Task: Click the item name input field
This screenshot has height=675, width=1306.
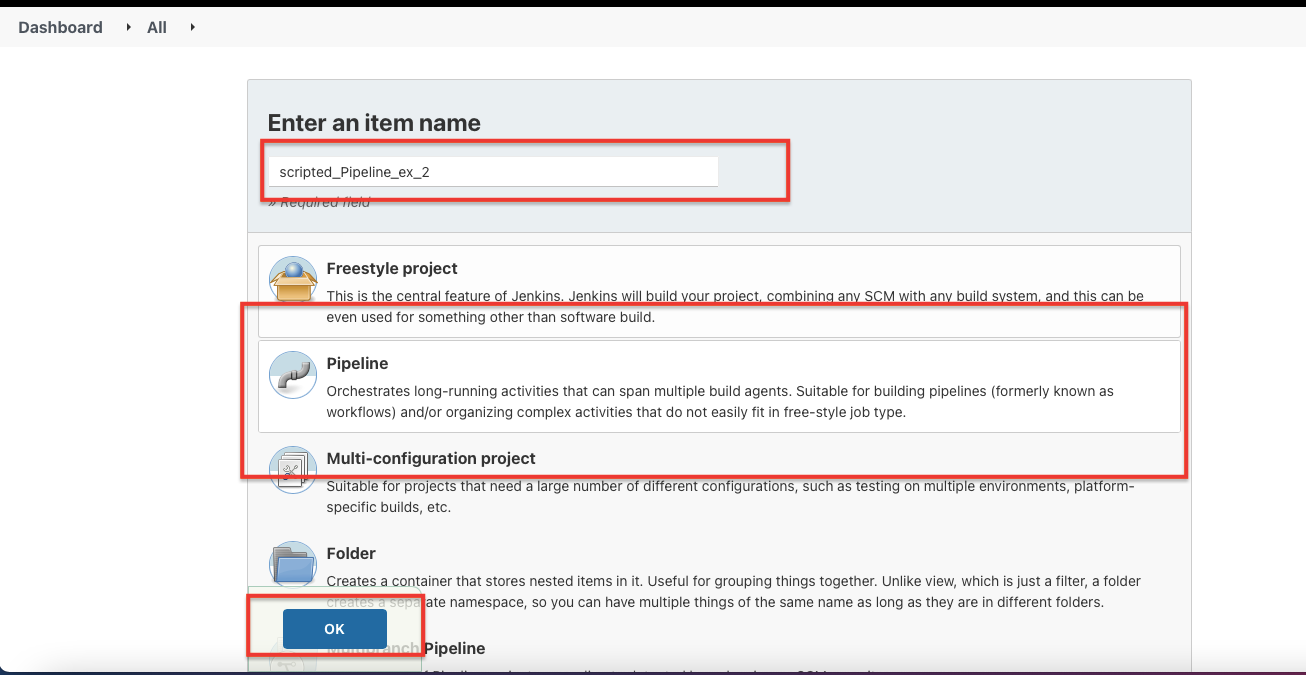Action: pos(493,171)
